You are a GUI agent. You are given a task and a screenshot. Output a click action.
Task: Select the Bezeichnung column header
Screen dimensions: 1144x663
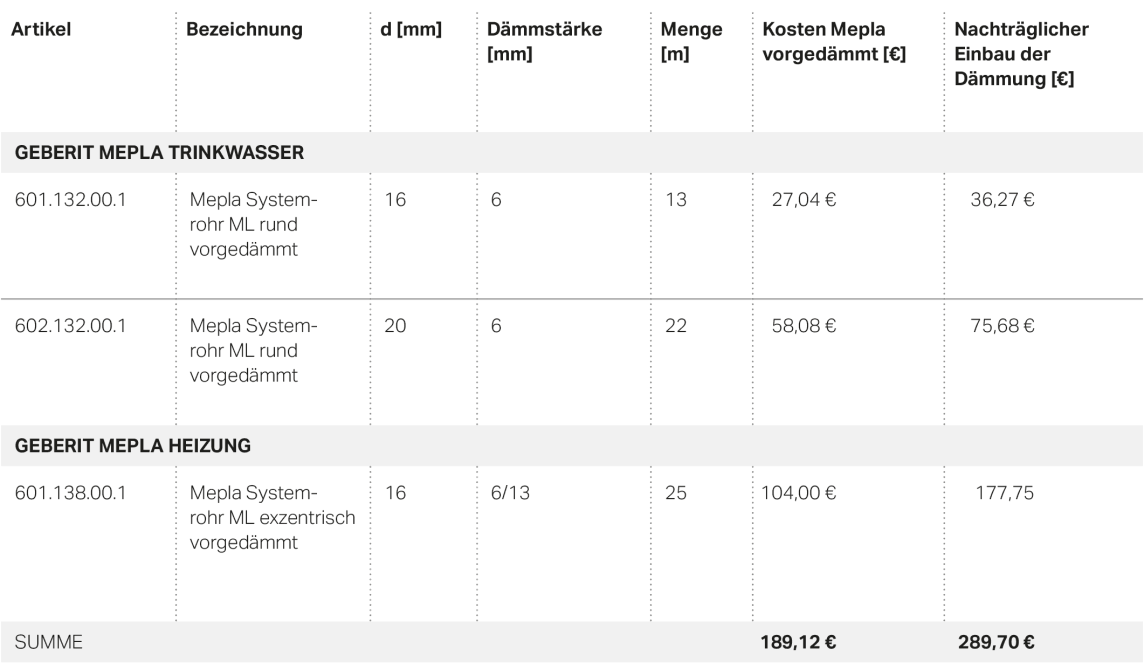click(244, 29)
